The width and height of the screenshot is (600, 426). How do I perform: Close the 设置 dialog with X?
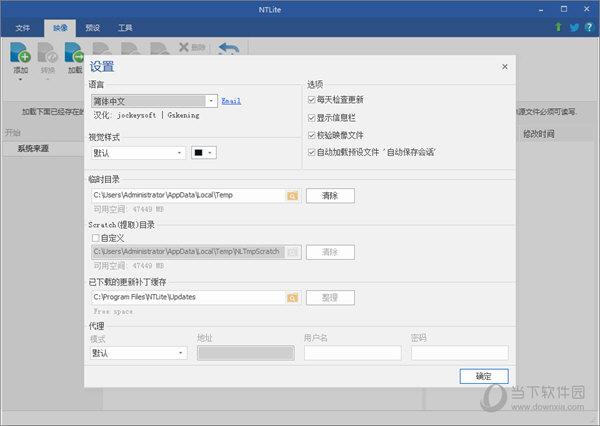coord(505,67)
